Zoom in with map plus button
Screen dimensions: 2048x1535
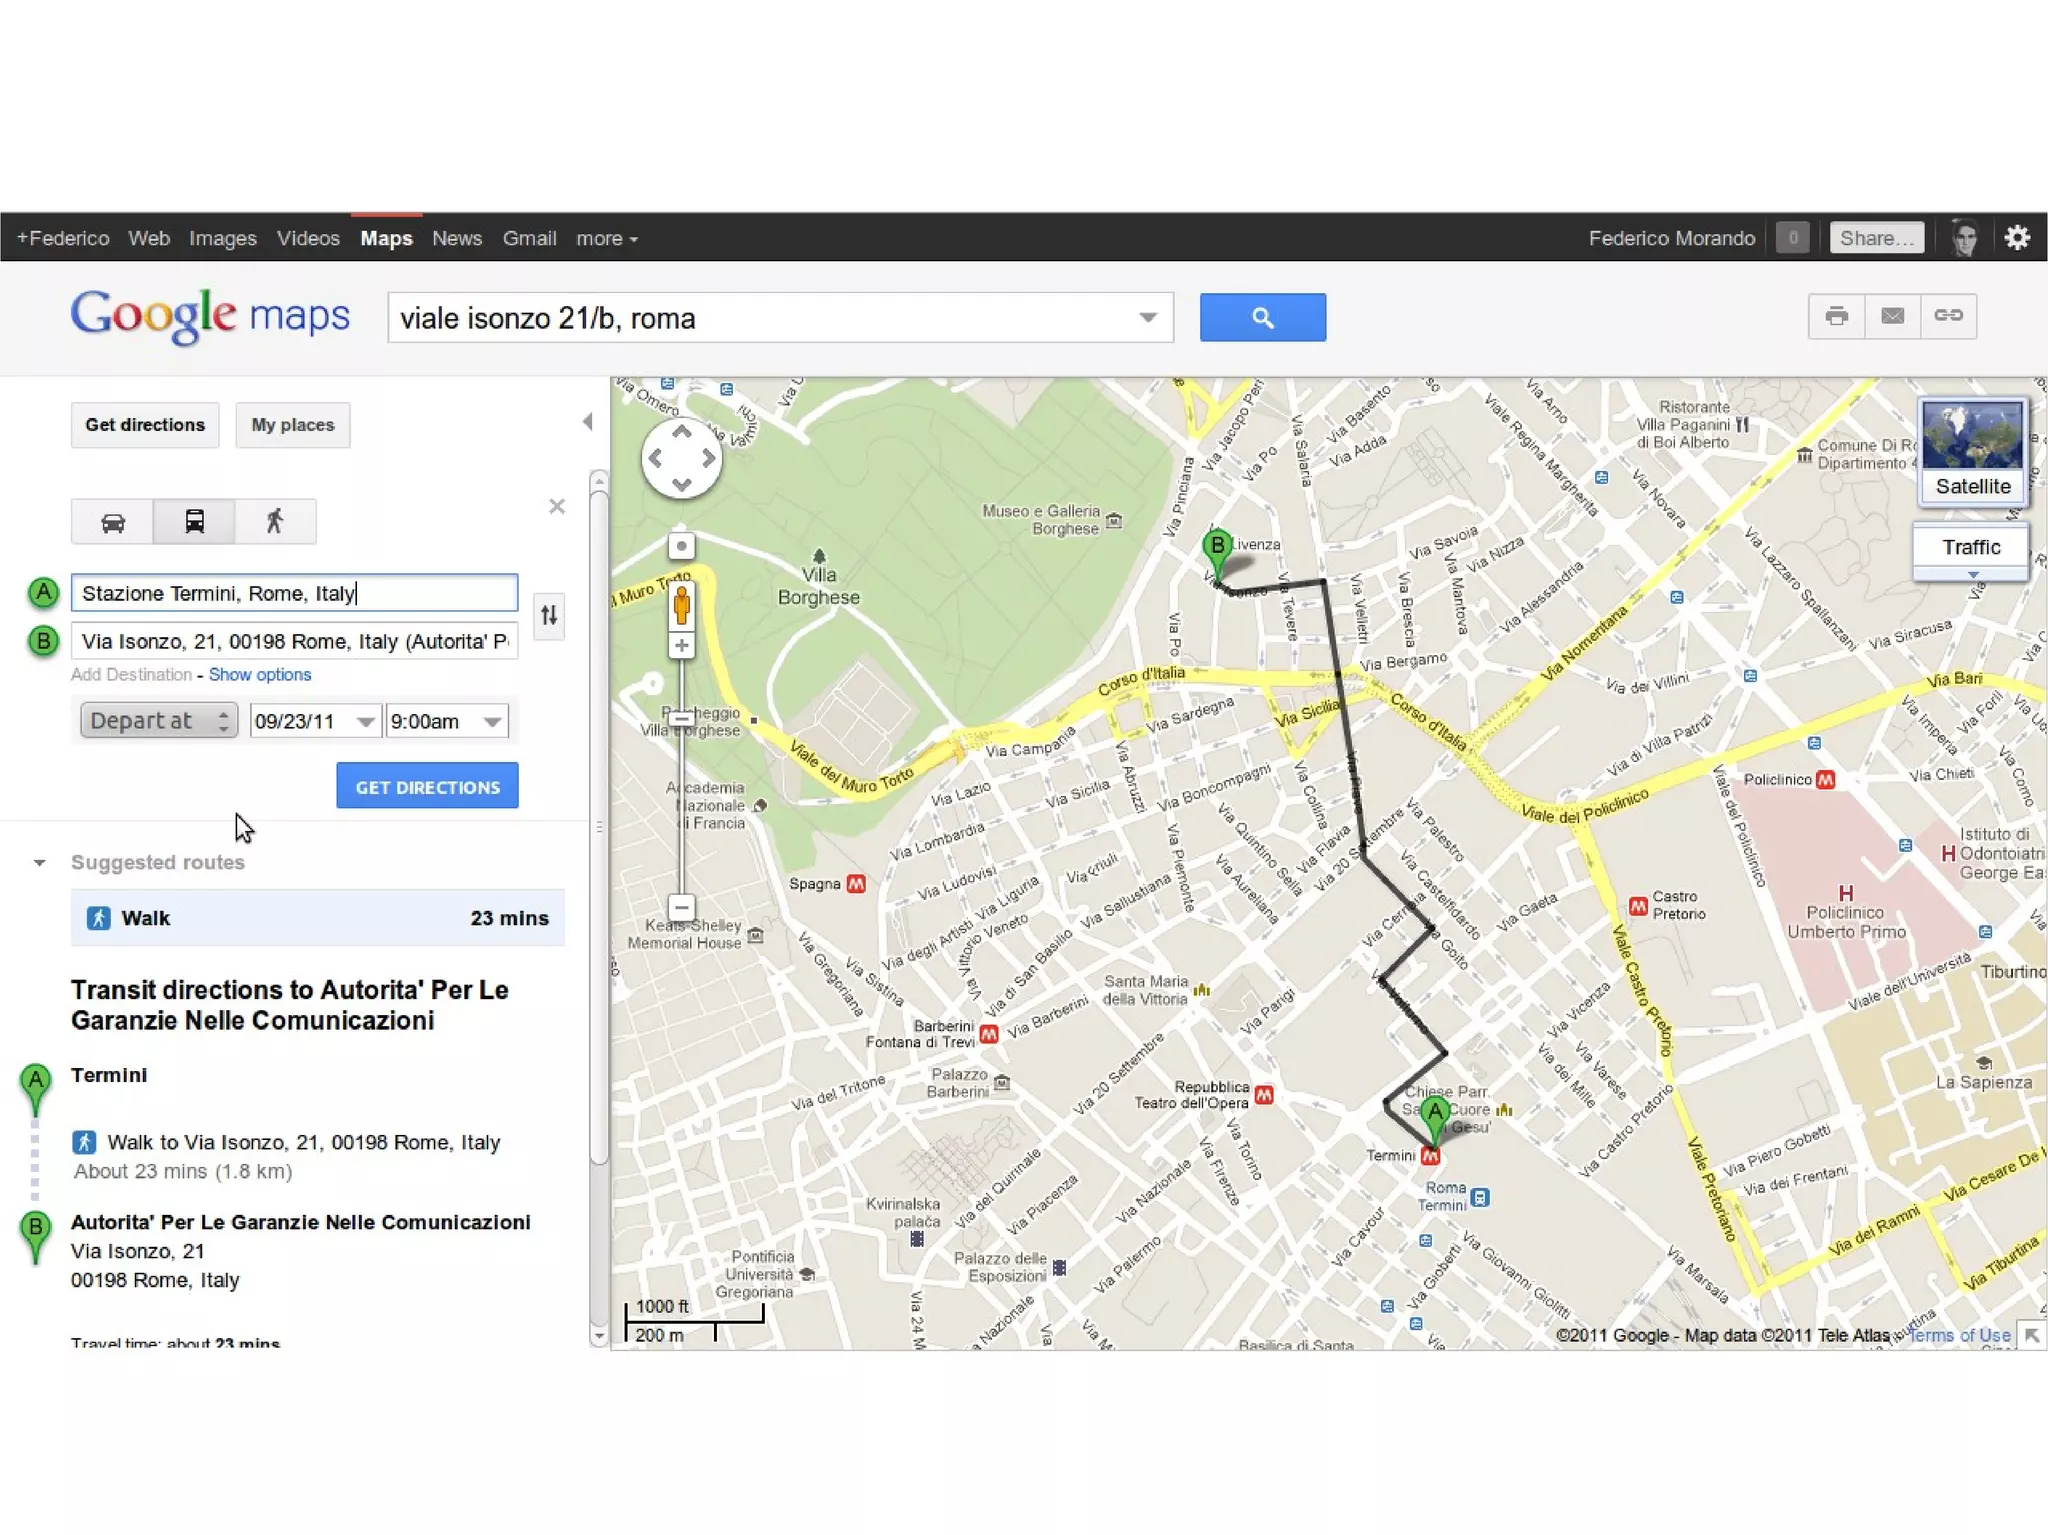pos(681,646)
